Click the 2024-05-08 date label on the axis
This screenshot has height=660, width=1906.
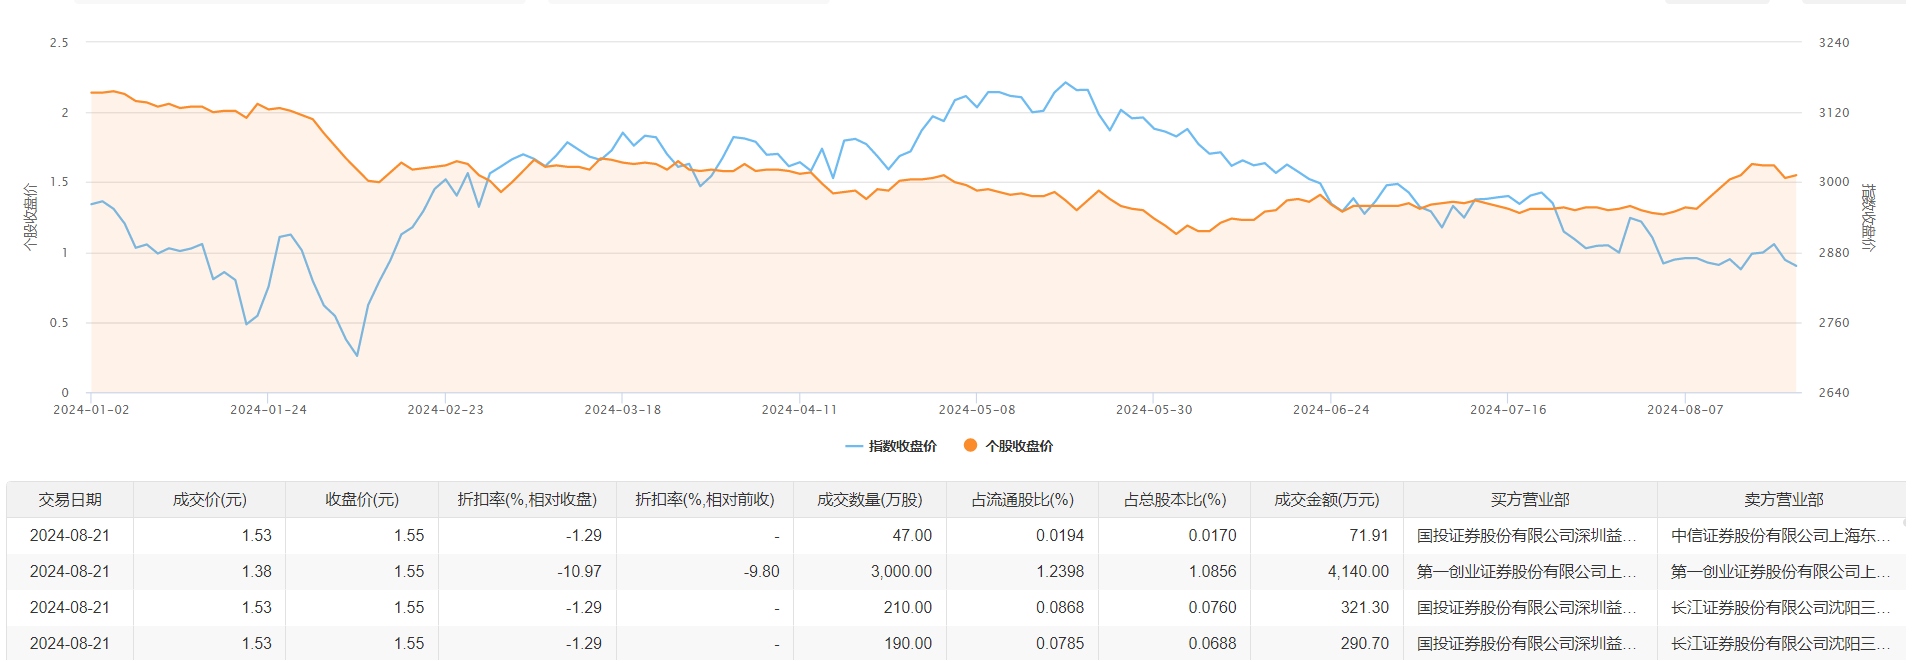[976, 410]
